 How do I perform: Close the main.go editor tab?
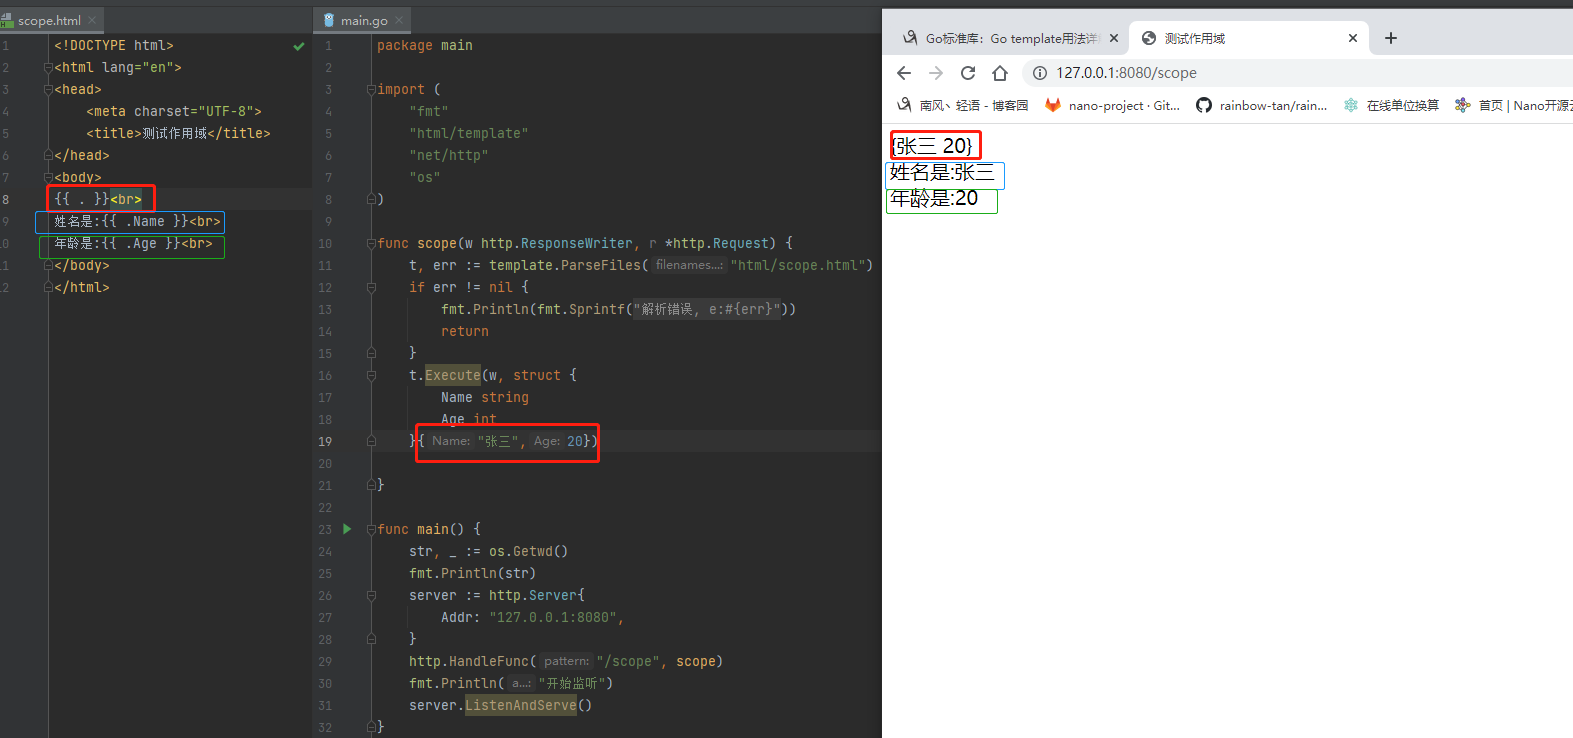pos(400,20)
